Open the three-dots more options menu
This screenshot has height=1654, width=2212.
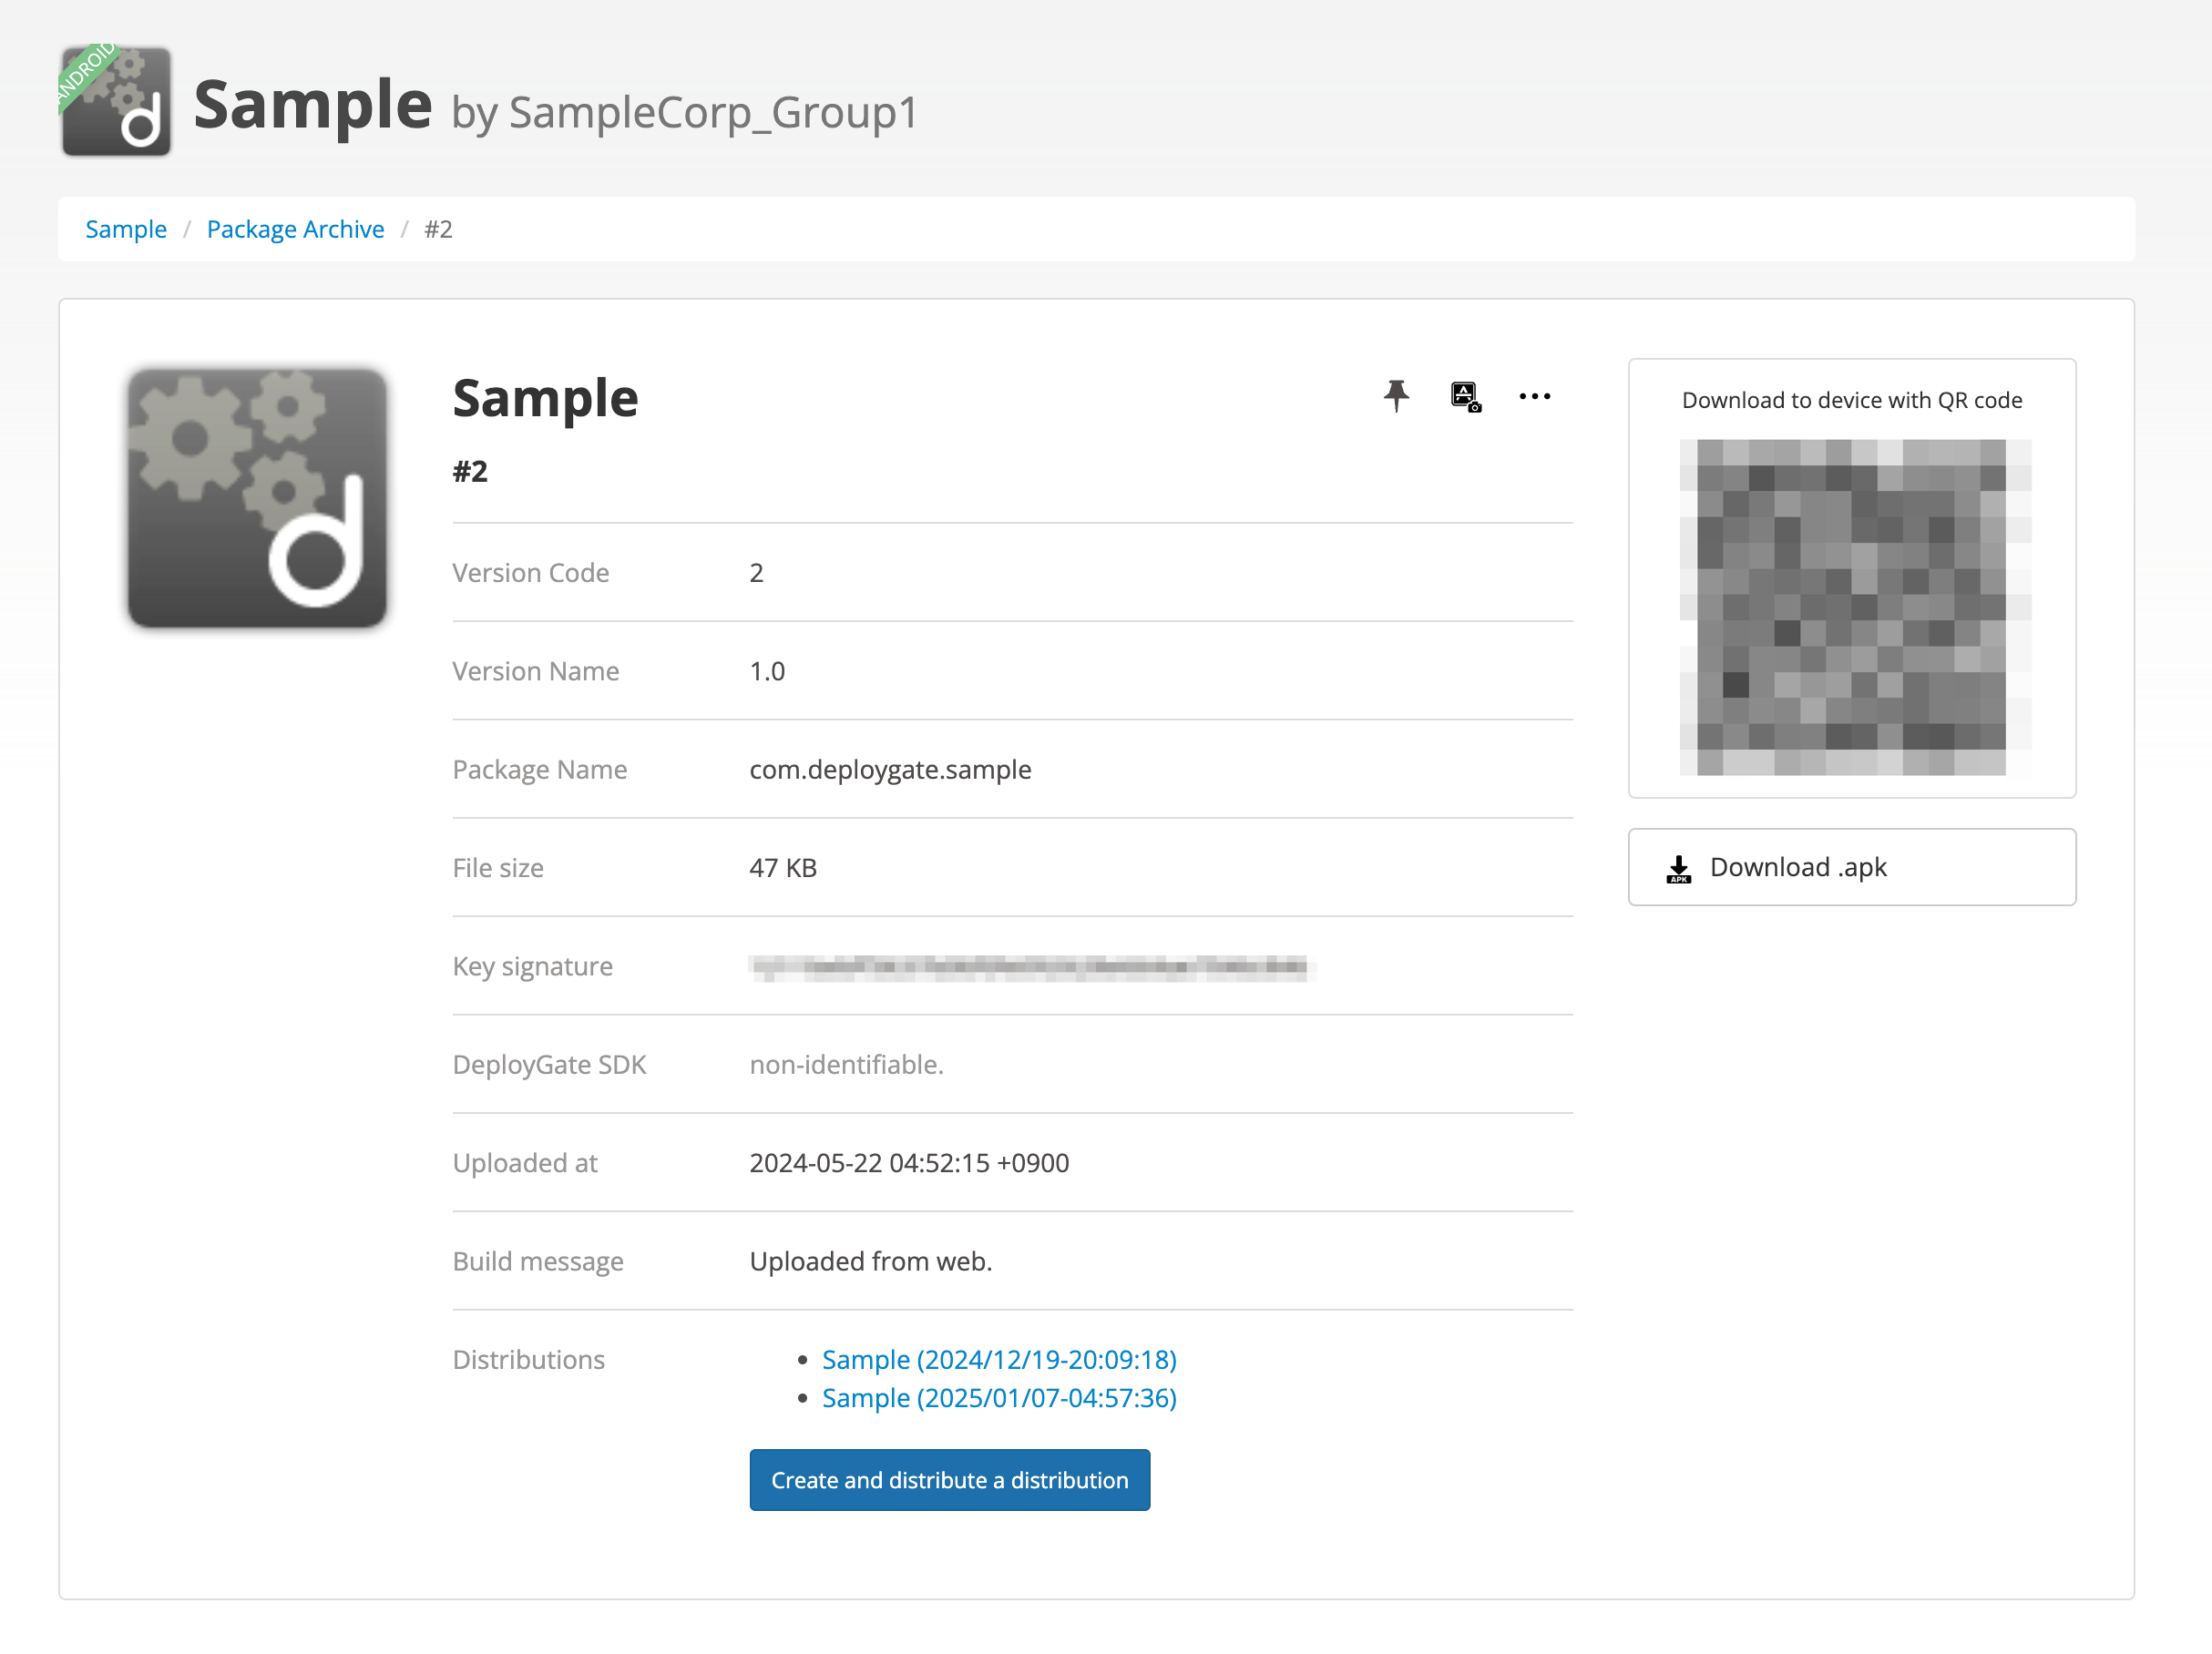1534,397
